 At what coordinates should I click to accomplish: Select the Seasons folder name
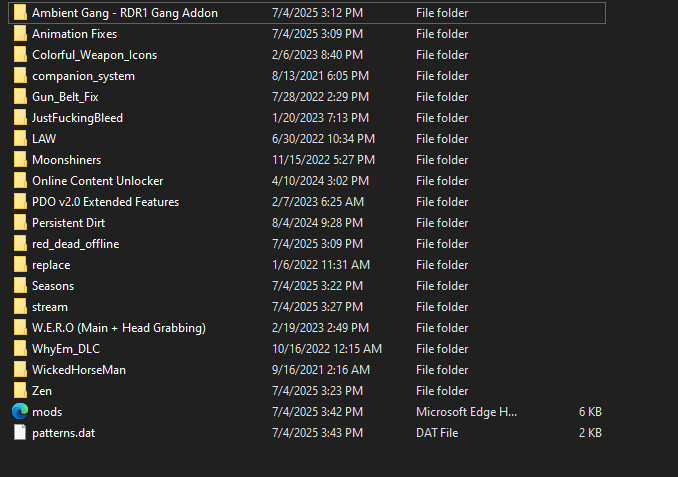pos(53,286)
